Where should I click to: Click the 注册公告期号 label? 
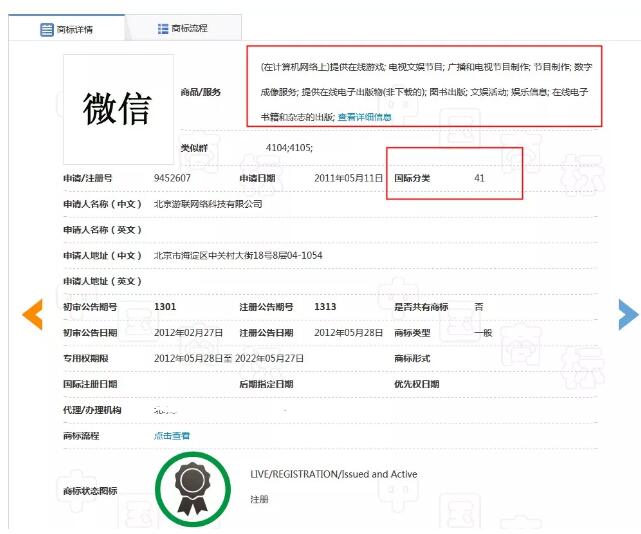coord(266,307)
